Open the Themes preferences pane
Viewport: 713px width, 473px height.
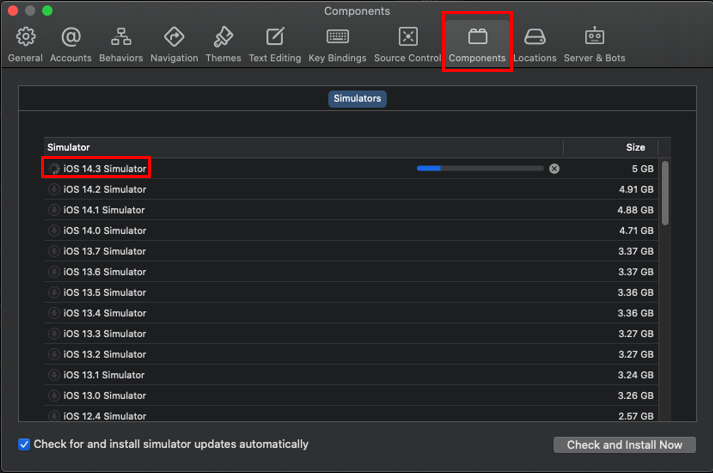tap(223, 44)
